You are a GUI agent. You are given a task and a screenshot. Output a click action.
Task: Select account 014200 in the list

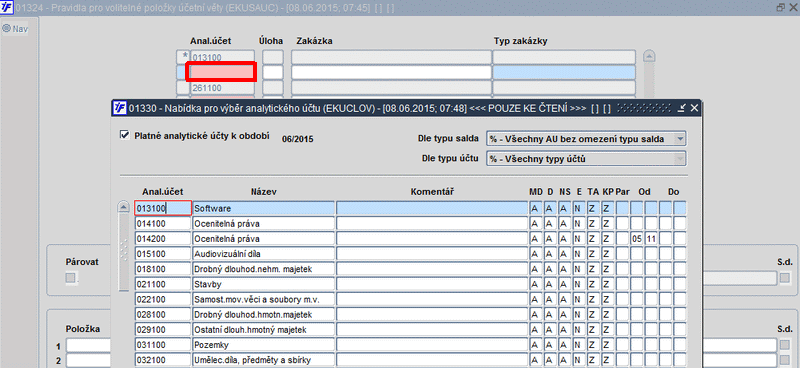163,239
